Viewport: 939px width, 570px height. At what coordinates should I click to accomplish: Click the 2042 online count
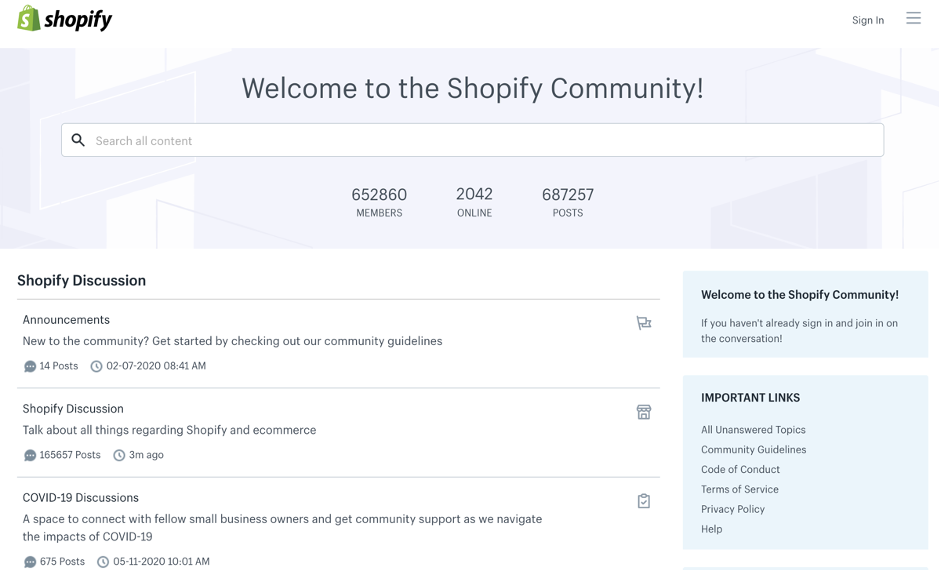coord(474,194)
